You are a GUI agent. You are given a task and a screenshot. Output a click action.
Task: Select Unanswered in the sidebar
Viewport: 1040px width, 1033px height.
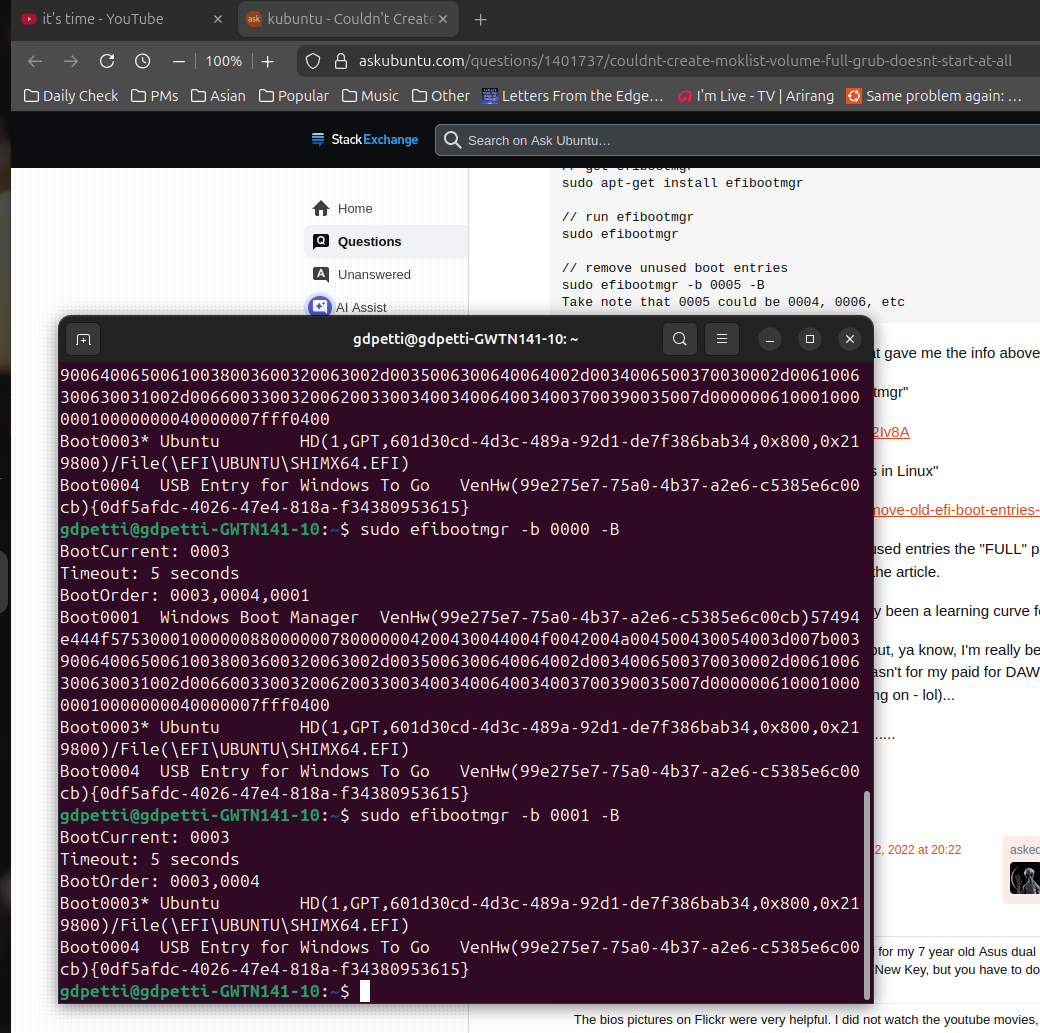coord(374,274)
